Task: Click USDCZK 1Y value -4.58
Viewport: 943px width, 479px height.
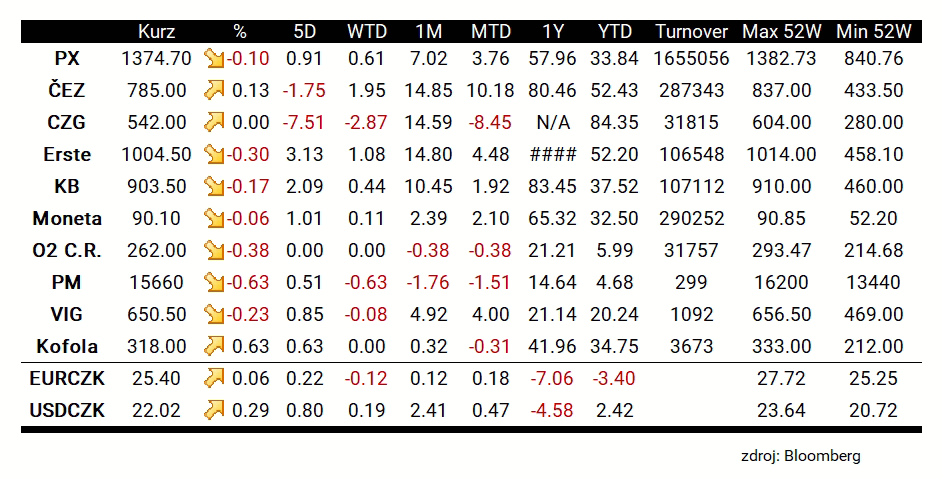Action: (x=552, y=410)
